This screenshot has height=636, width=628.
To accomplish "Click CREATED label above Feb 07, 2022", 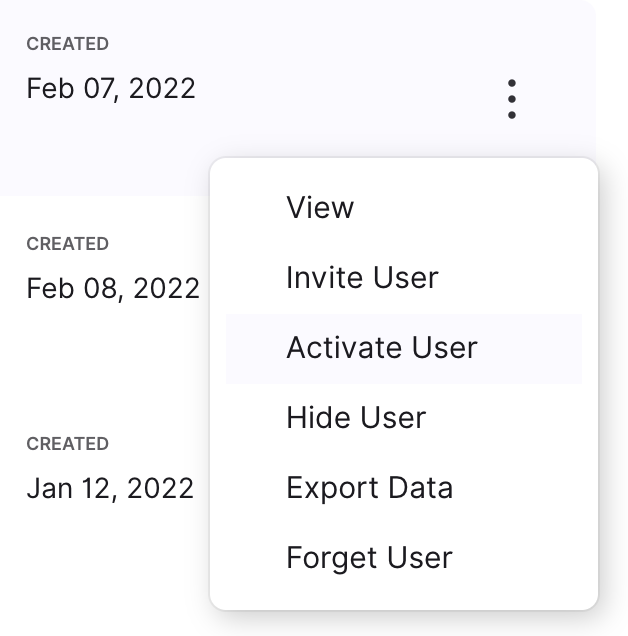I will pos(67,44).
